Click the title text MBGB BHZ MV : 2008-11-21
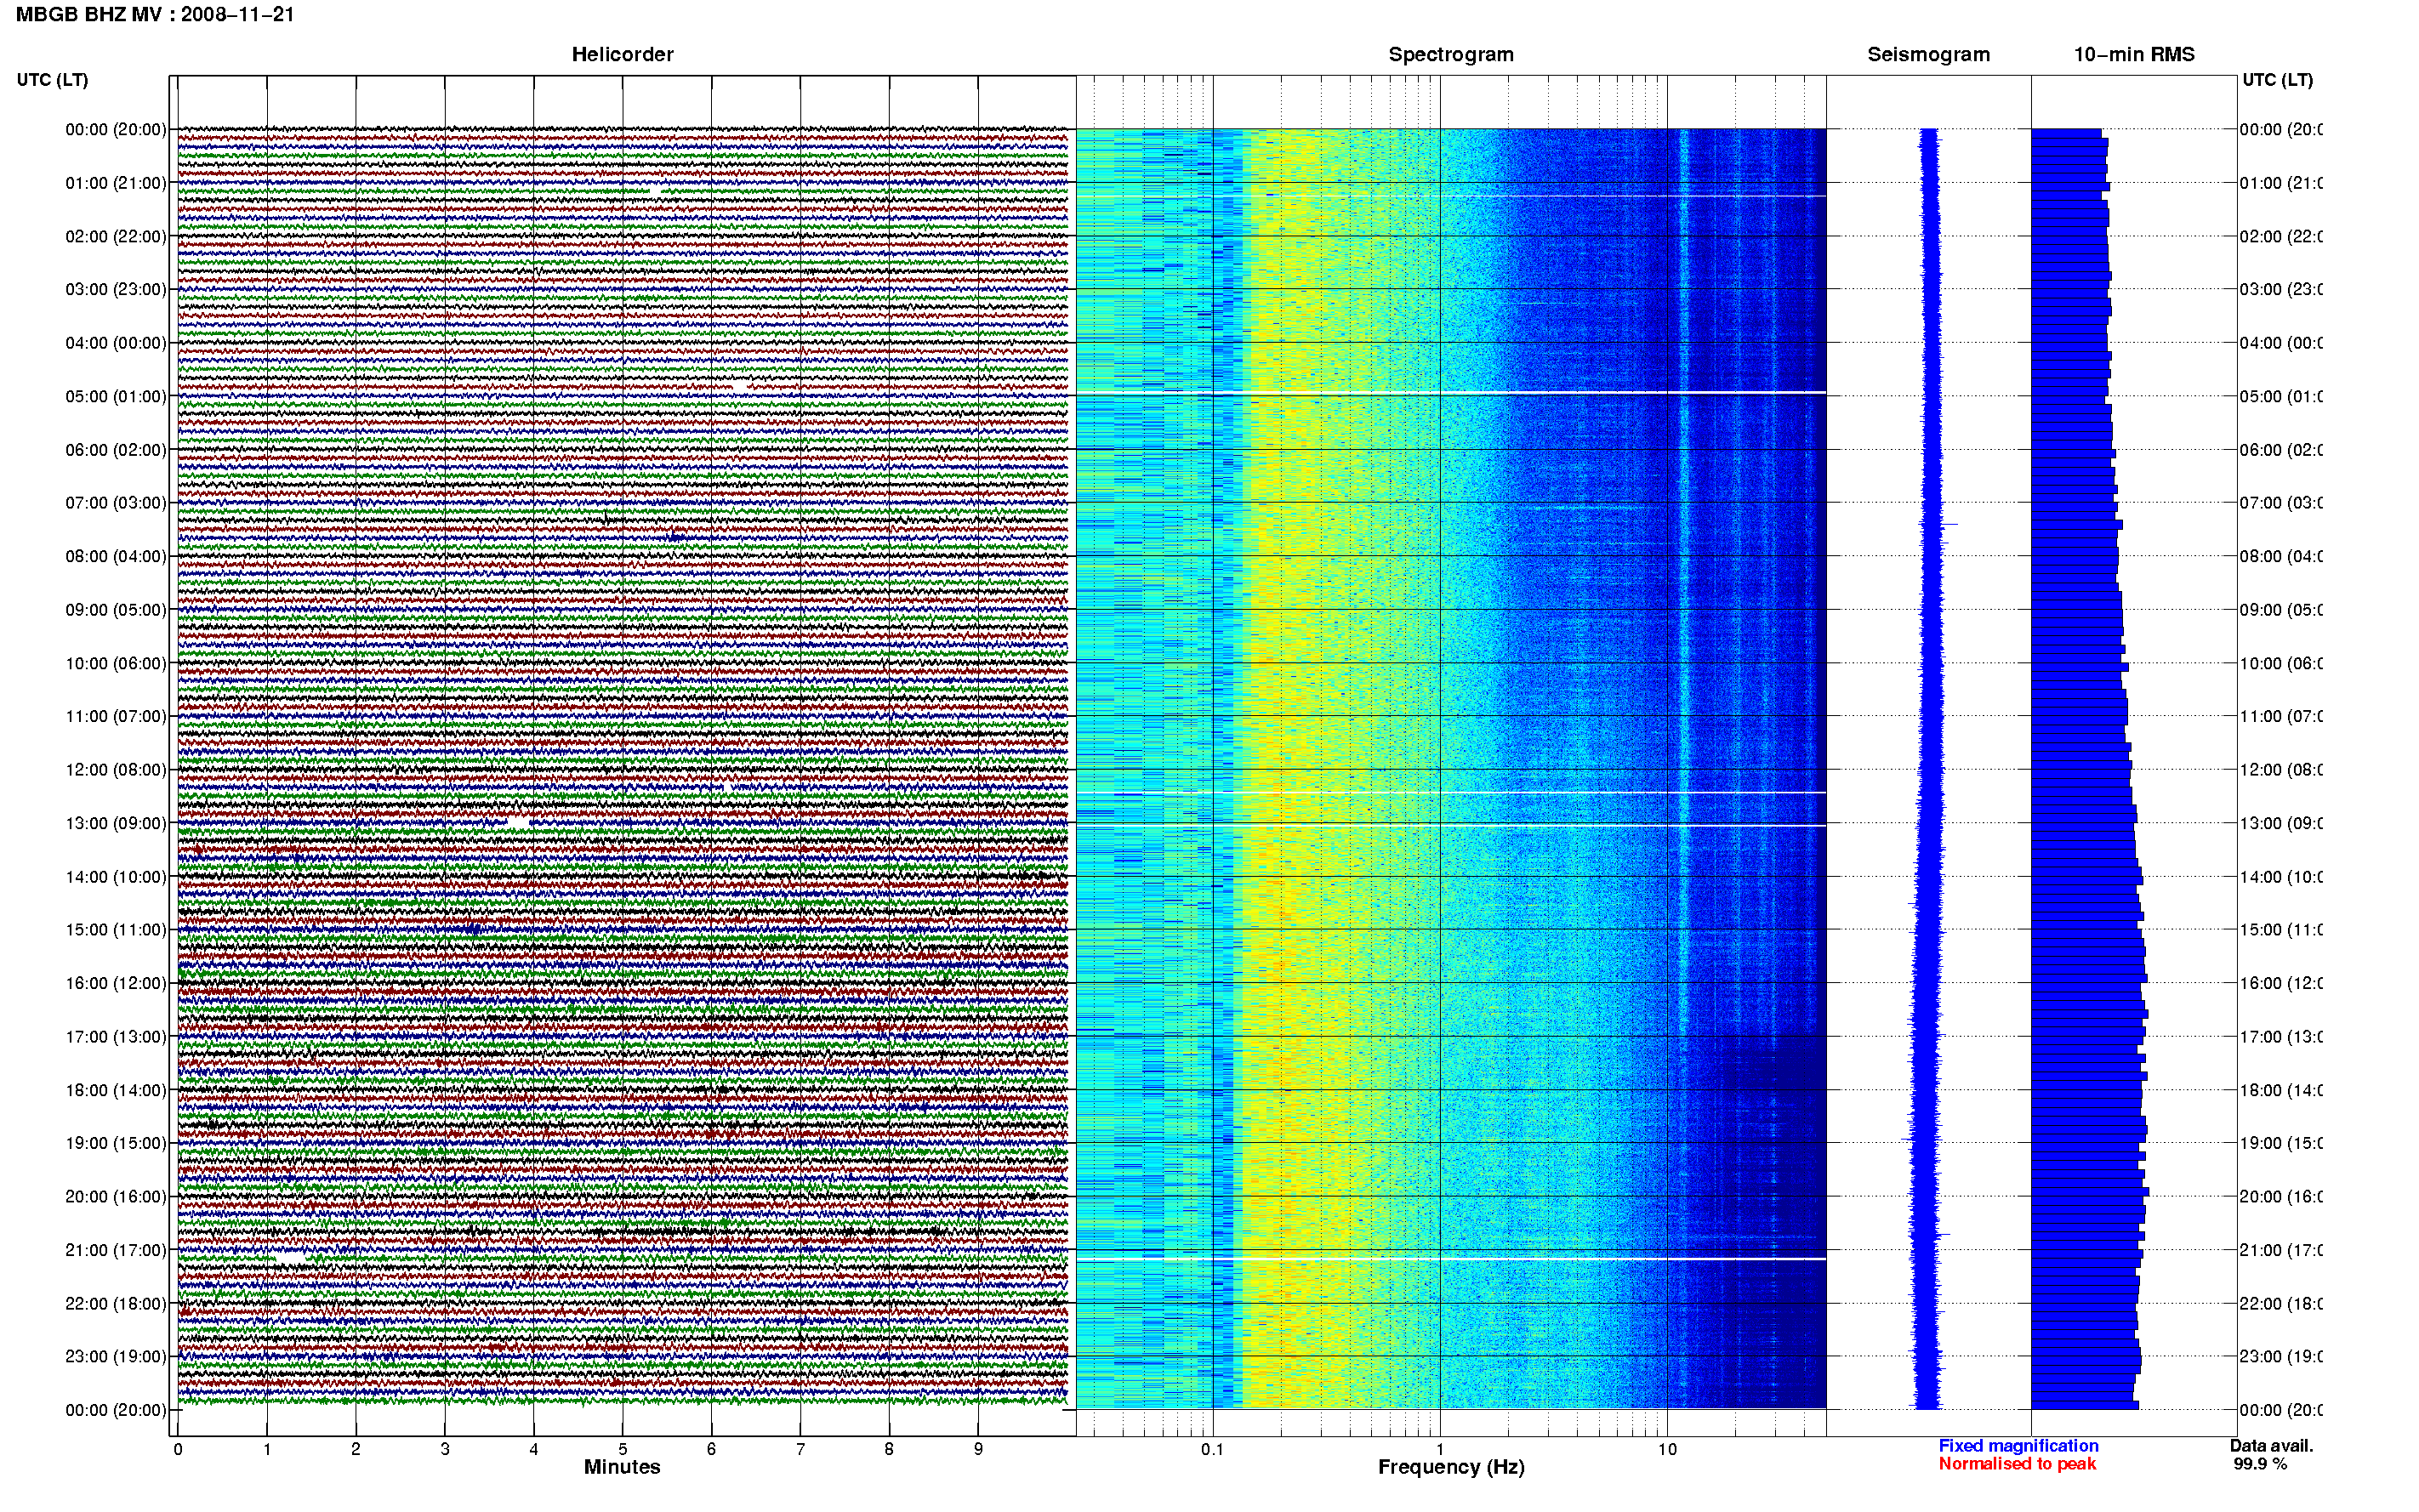The width and height of the screenshot is (2419, 1512). click(x=155, y=15)
